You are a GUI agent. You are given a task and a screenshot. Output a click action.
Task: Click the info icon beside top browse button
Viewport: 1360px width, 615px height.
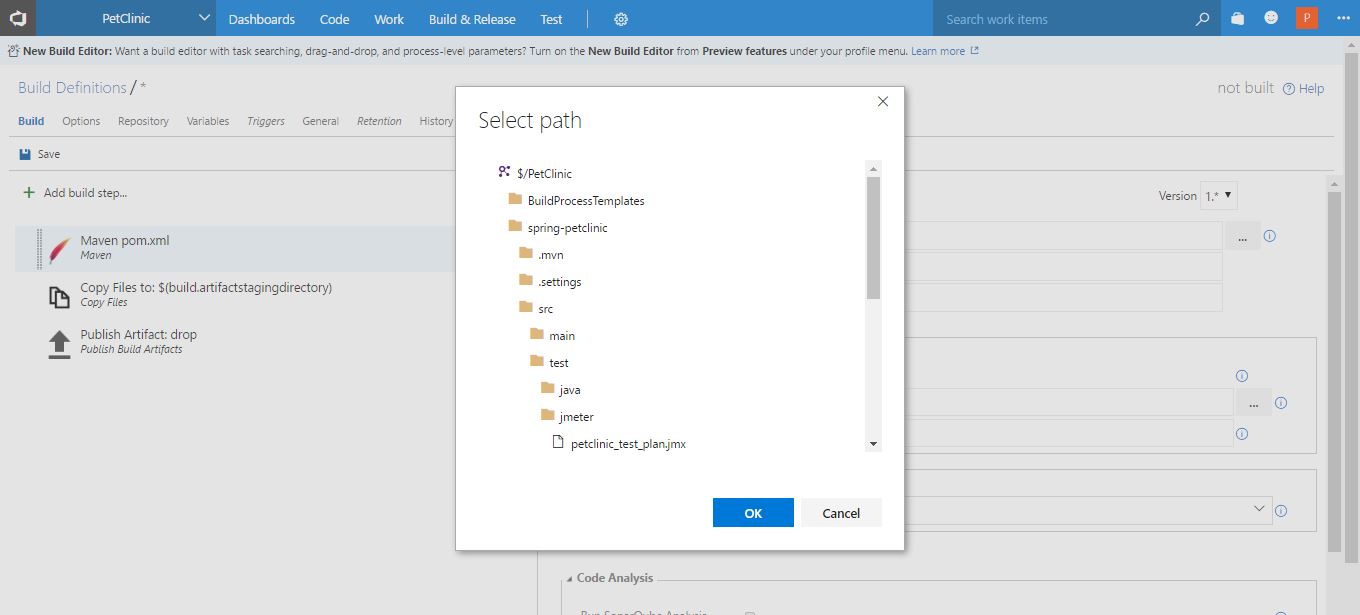coord(1270,236)
